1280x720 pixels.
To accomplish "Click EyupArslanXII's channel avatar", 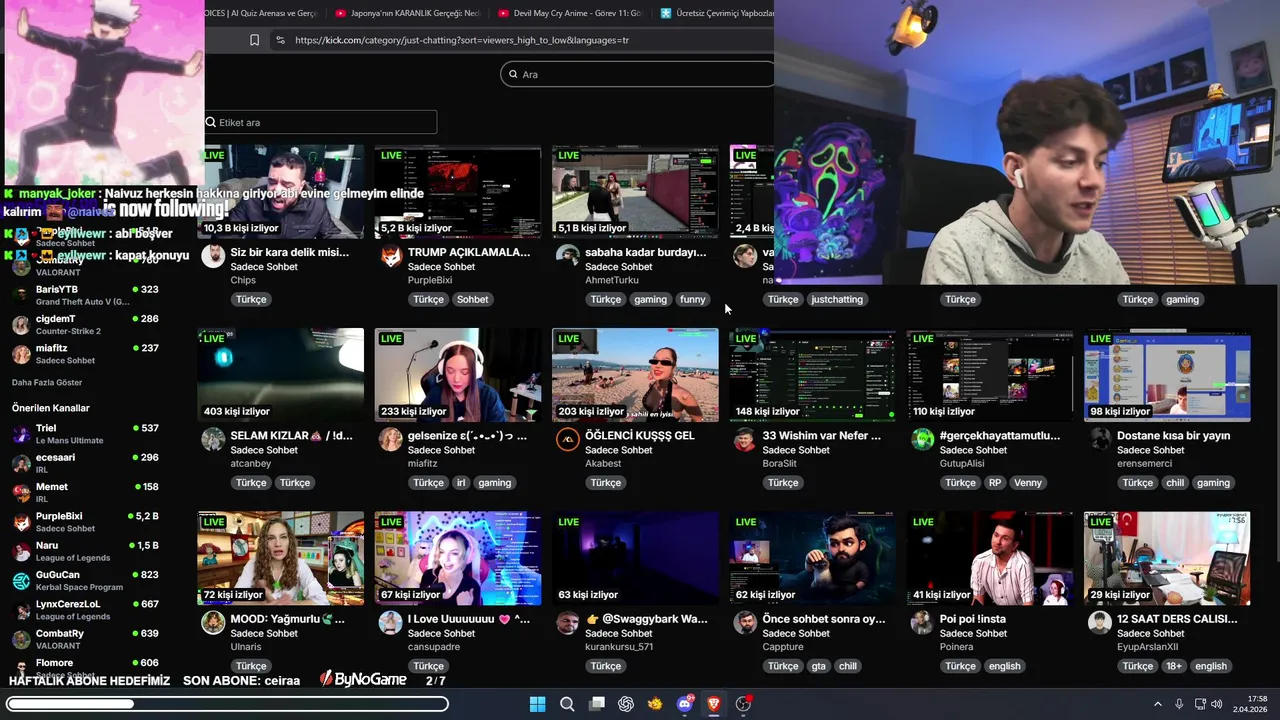I will 1100,623.
